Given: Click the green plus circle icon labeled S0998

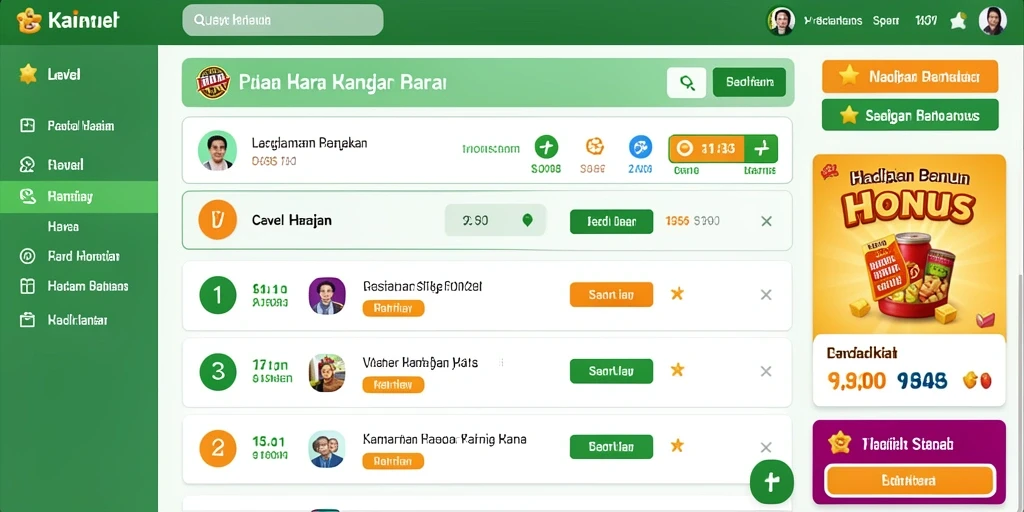Looking at the screenshot, I should point(546,147).
